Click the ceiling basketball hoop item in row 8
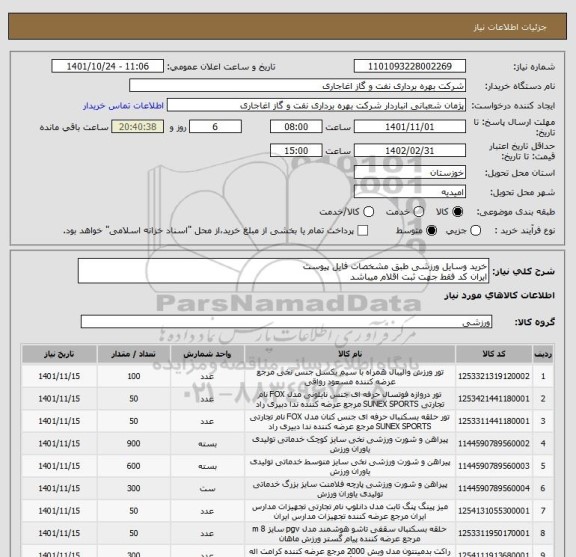 pyautogui.click(x=350, y=534)
